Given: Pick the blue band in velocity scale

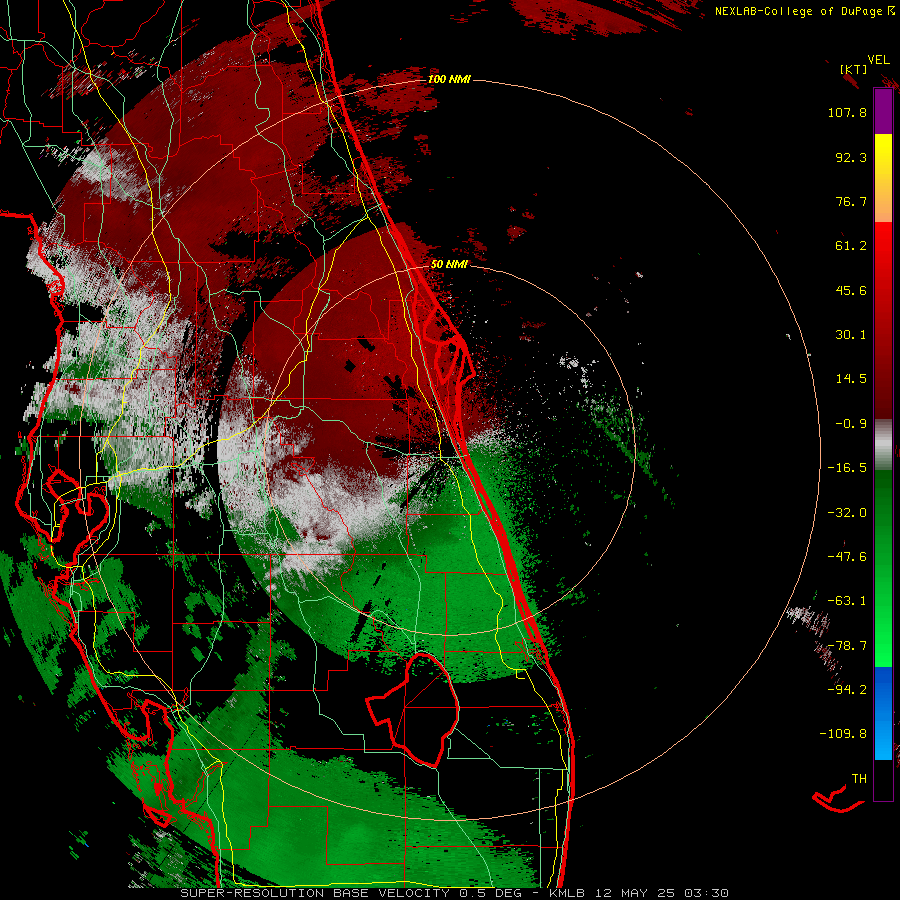Looking at the screenshot, I should (883, 713).
